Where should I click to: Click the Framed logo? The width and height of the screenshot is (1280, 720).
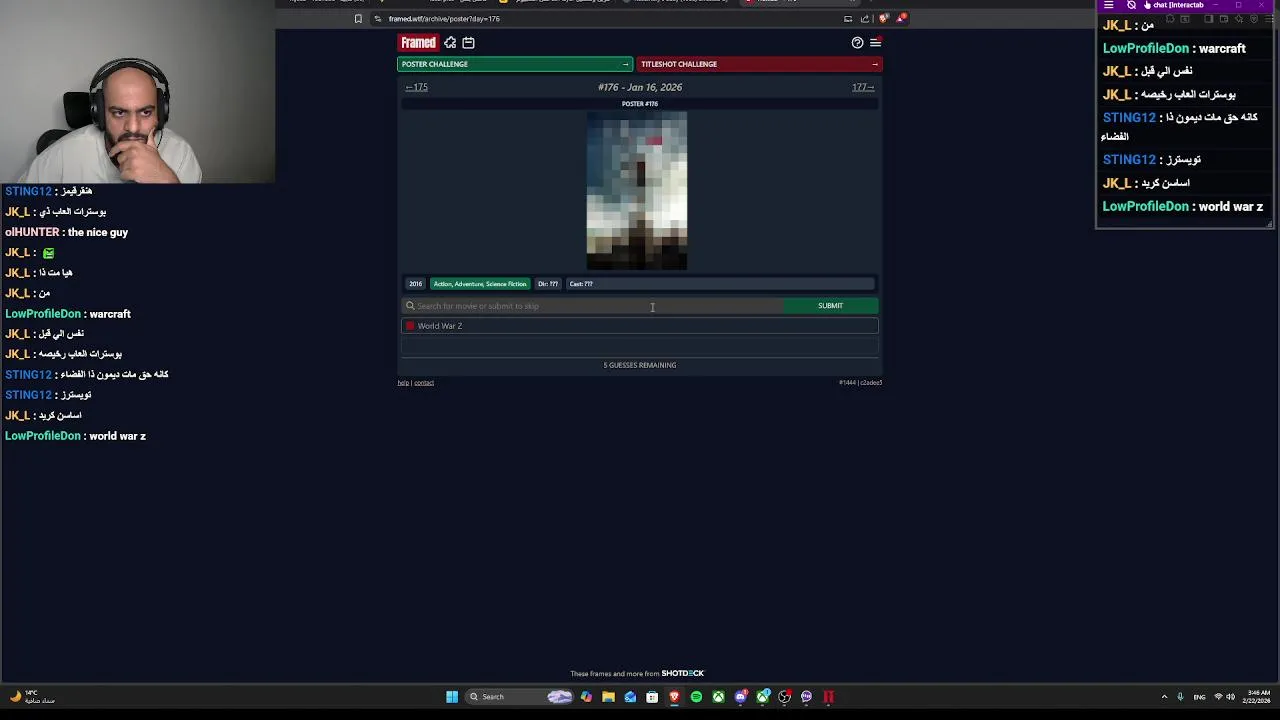click(418, 42)
